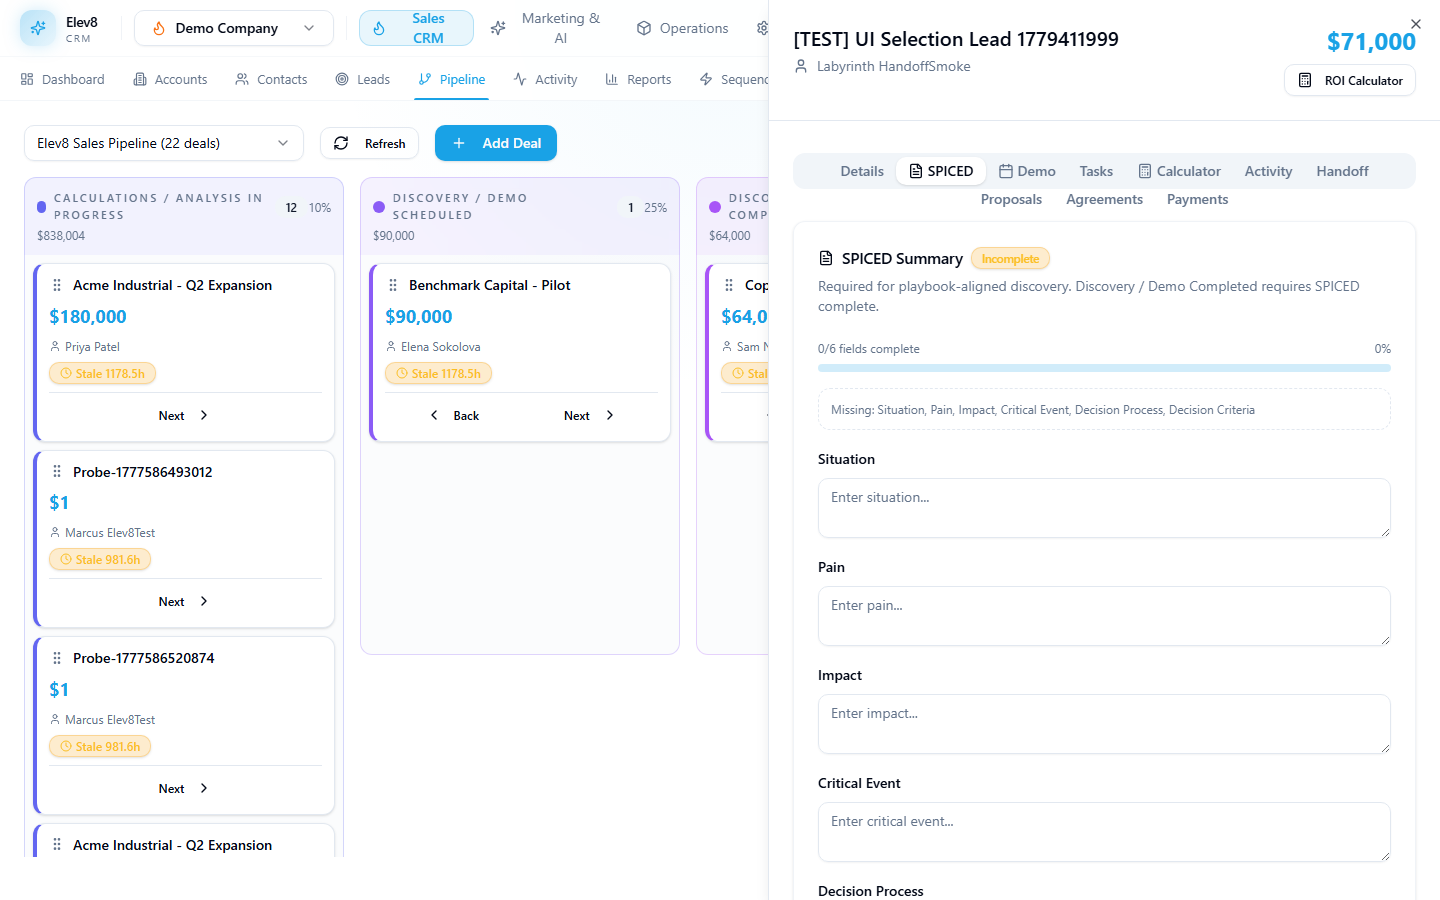The image size is (1440, 900).
Task: Open the Payments tab
Action: [1197, 199]
